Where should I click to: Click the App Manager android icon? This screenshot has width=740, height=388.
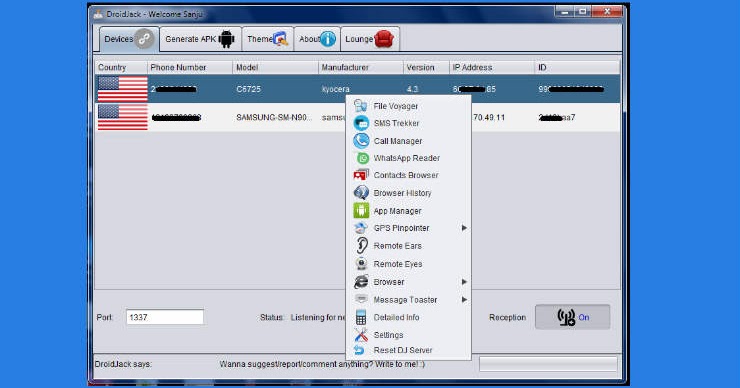point(361,211)
